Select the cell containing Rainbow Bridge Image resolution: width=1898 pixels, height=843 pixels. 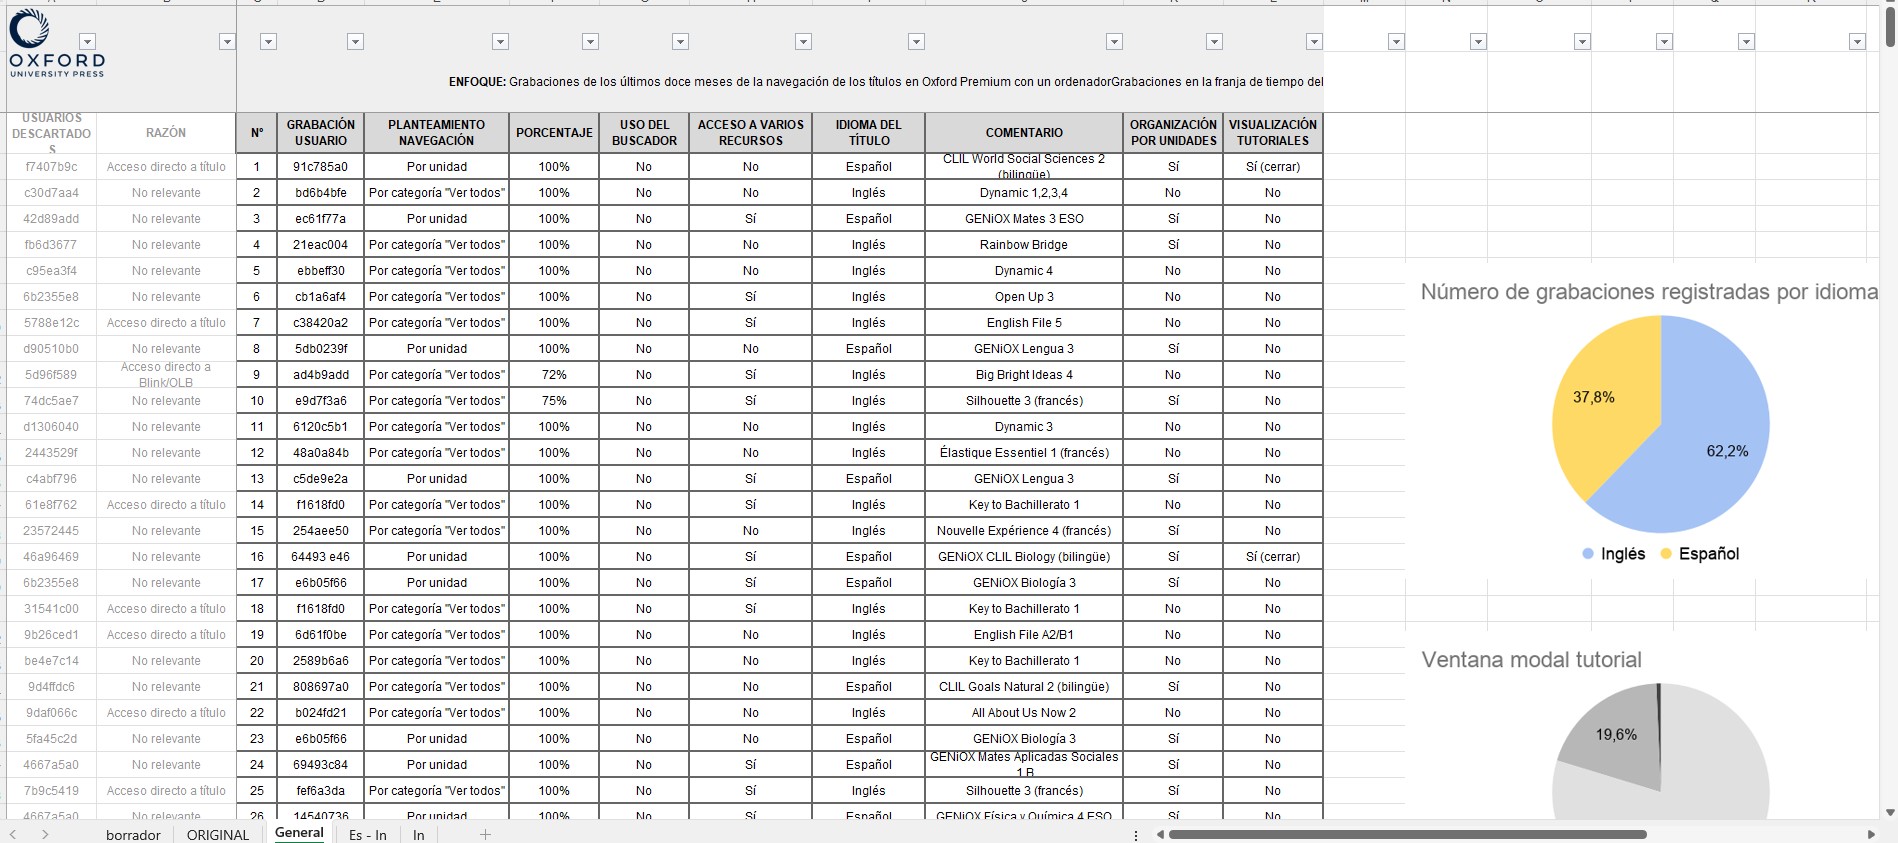1024,245
